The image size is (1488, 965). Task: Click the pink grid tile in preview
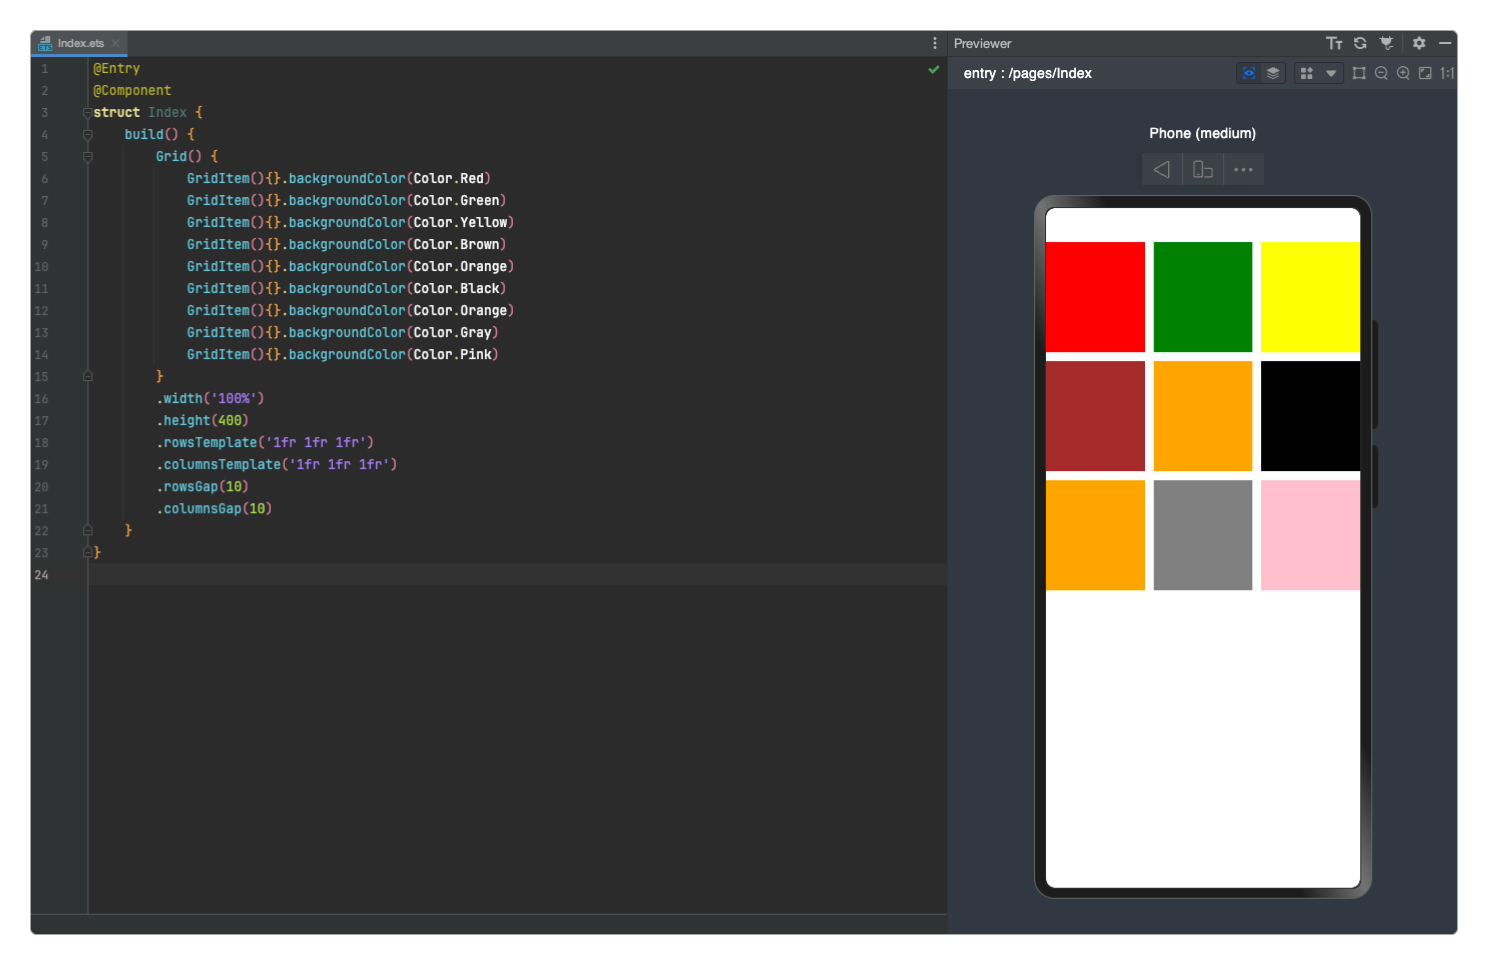pos(1310,535)
